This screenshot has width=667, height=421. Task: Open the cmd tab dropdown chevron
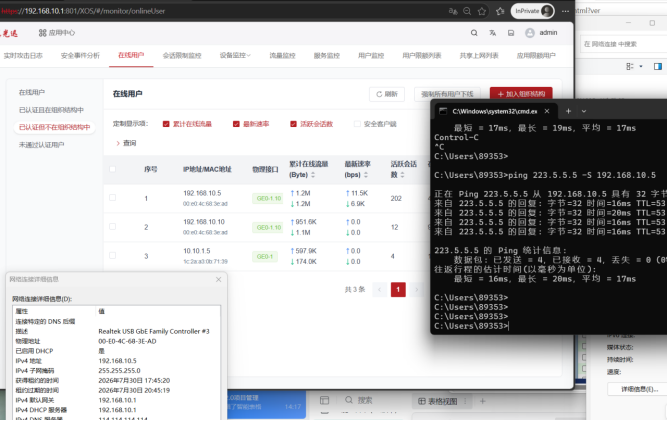584,111
